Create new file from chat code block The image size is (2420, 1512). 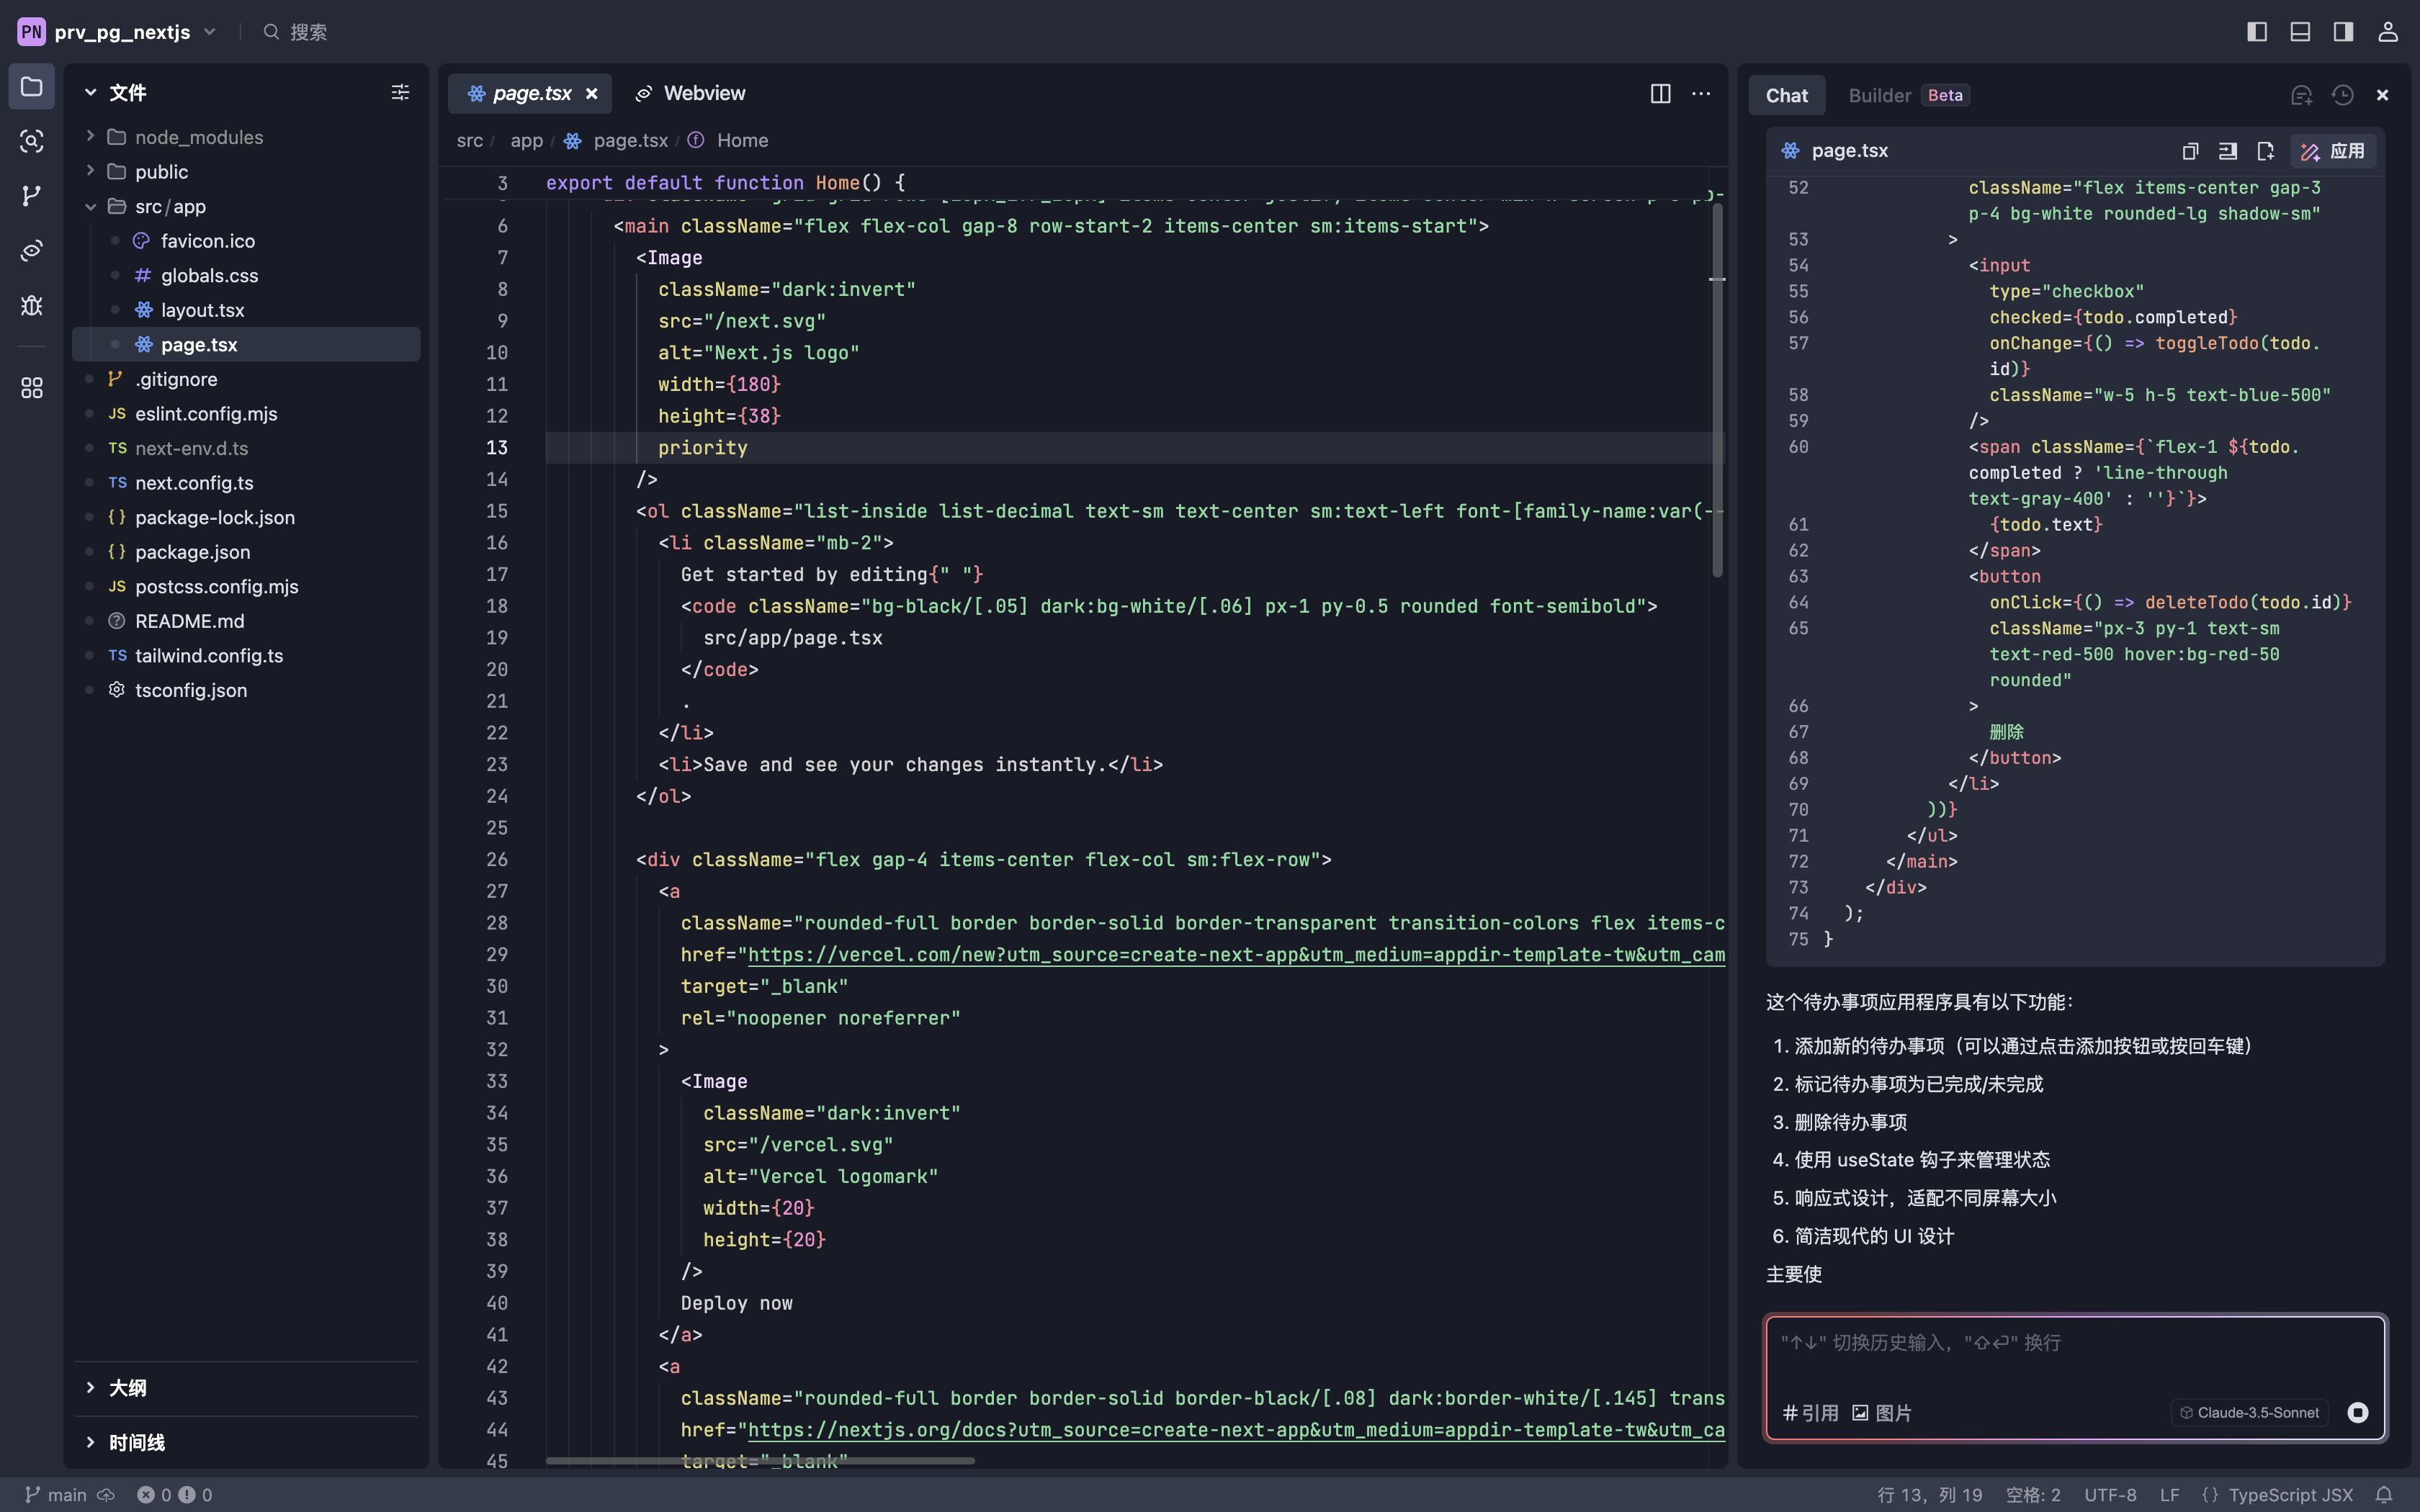point(2266,150)
